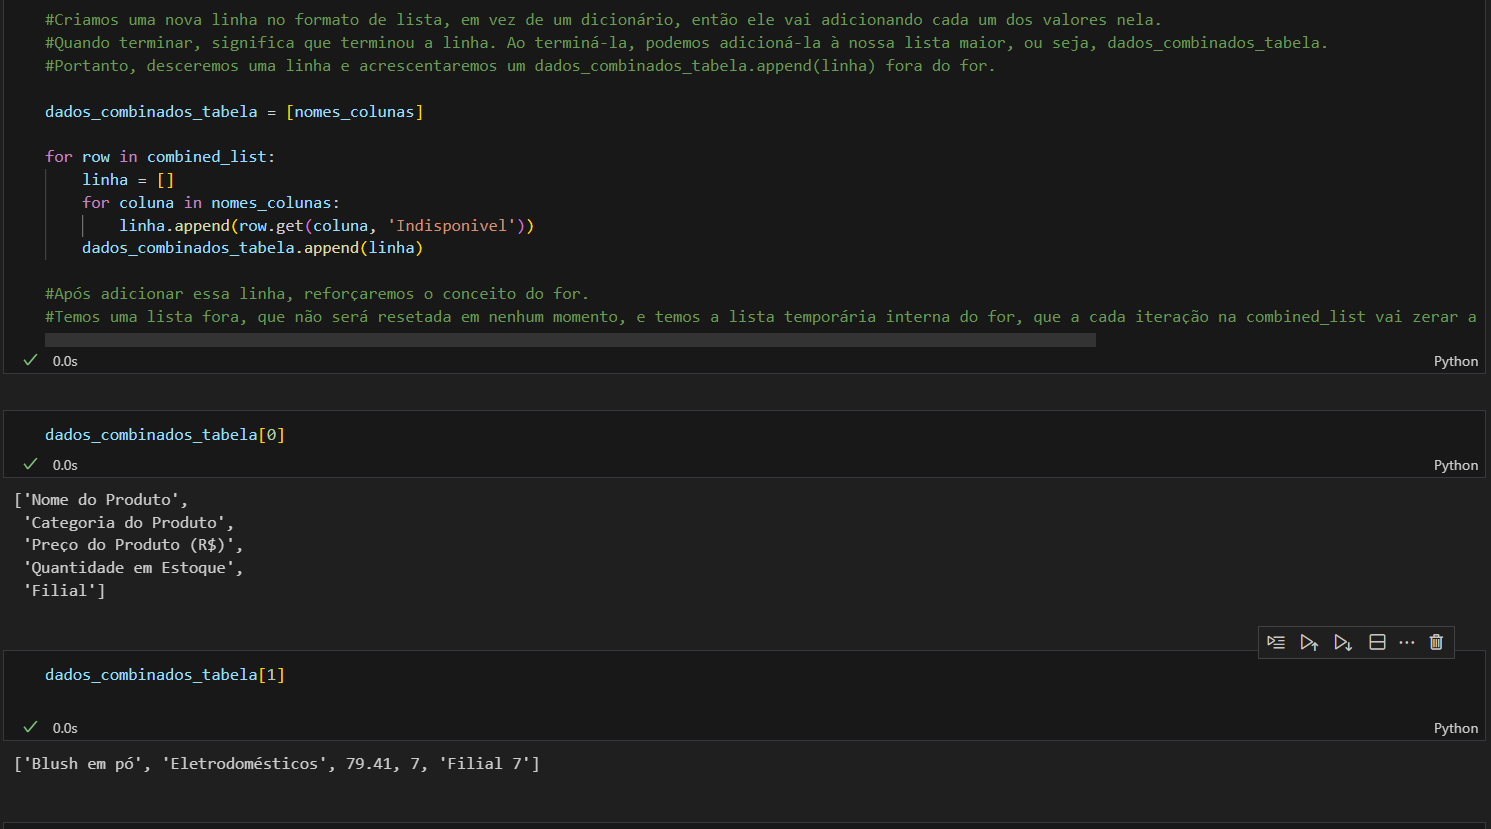The width and height of the screenshot is (1491, 829).
Task: Delete the cell with the trash icon
Action: point(1436,642)
